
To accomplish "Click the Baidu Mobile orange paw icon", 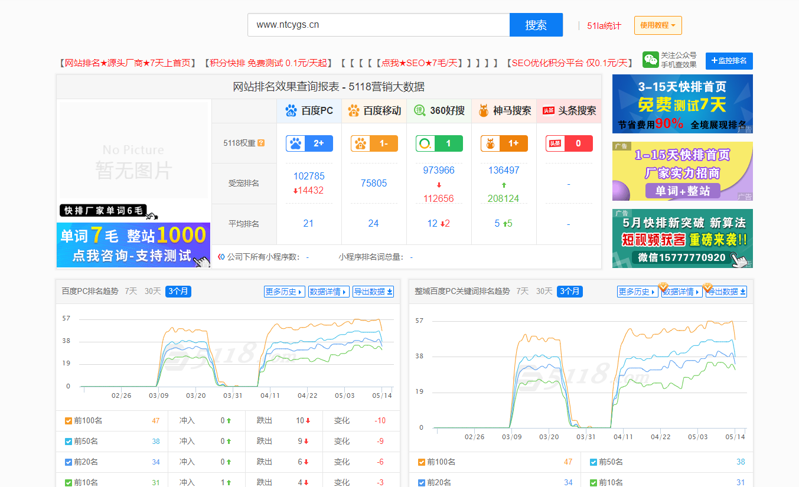I will click(x=354, y=111).
